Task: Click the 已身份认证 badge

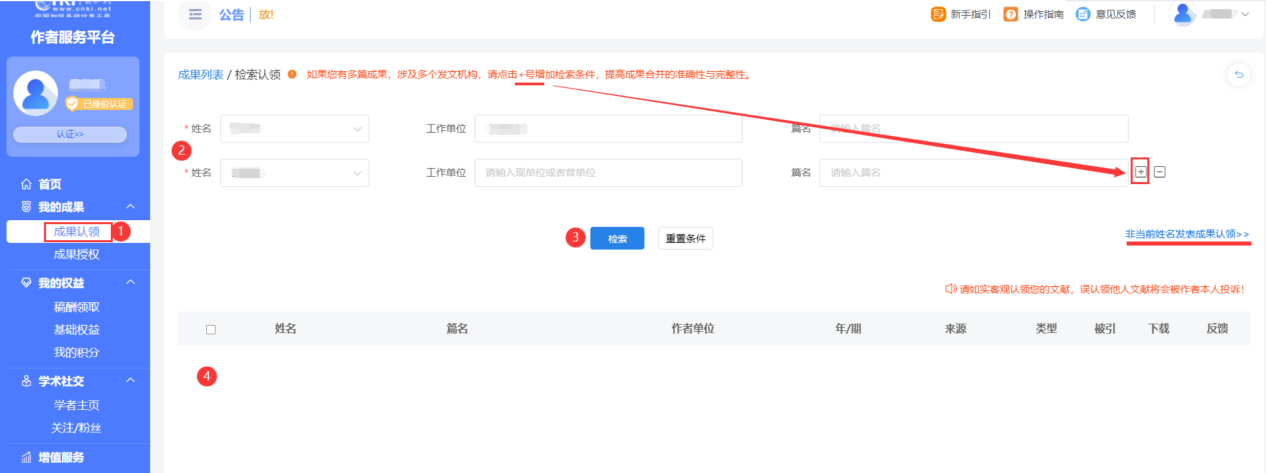Action: click(99, 104)
